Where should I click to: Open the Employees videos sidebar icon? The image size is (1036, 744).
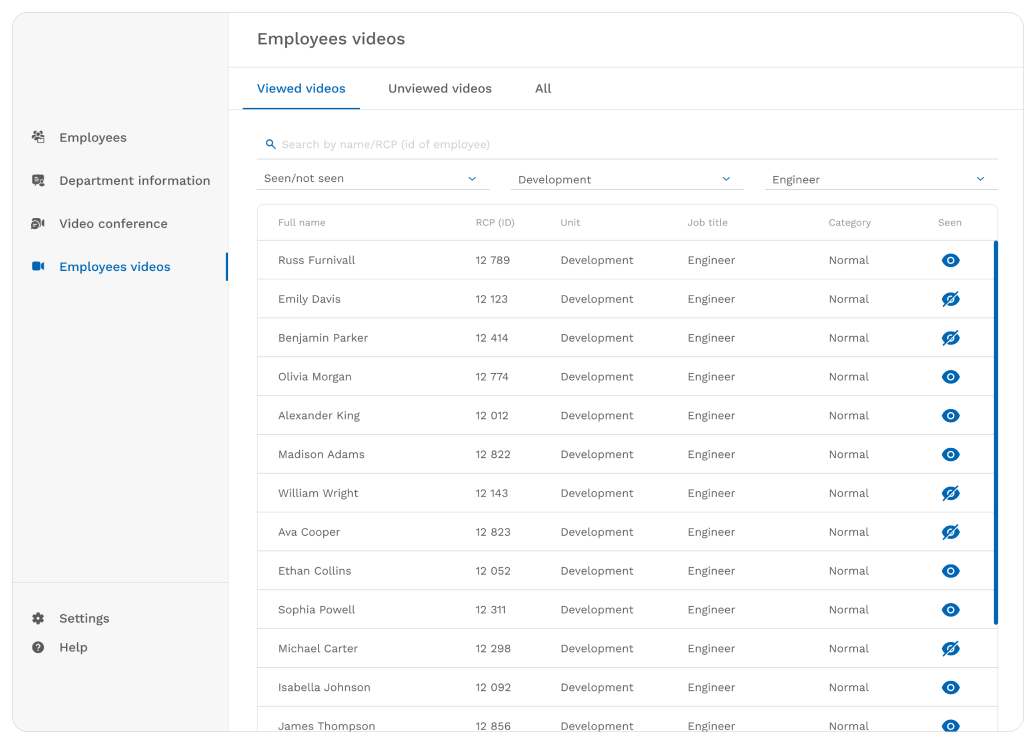point(38,266)
